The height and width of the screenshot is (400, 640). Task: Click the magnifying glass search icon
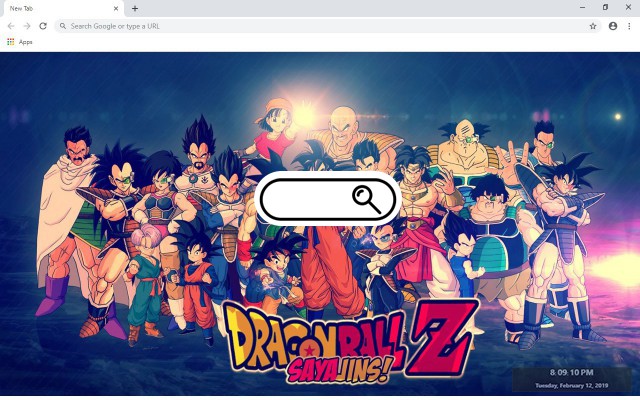point(367,200)
